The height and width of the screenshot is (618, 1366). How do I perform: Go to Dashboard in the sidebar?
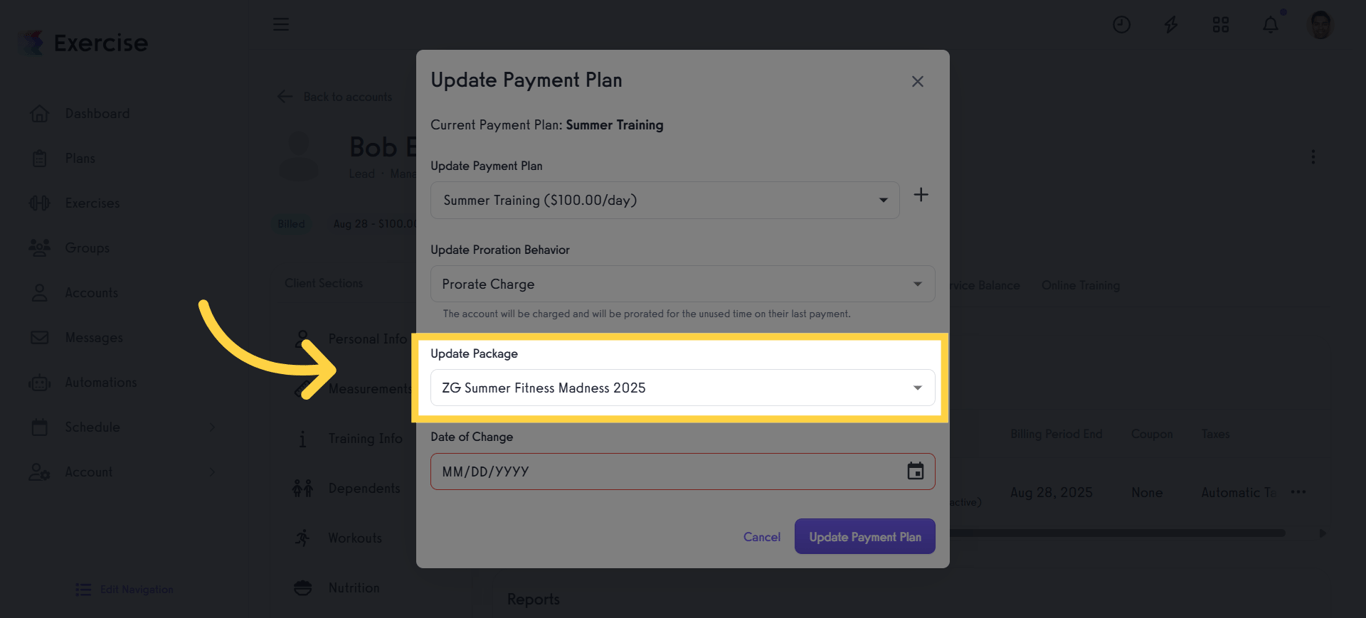(x=97, y=114)
